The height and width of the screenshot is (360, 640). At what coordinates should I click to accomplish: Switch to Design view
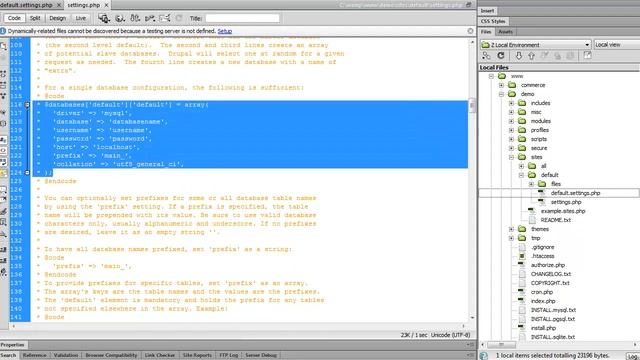click(58, 18)
